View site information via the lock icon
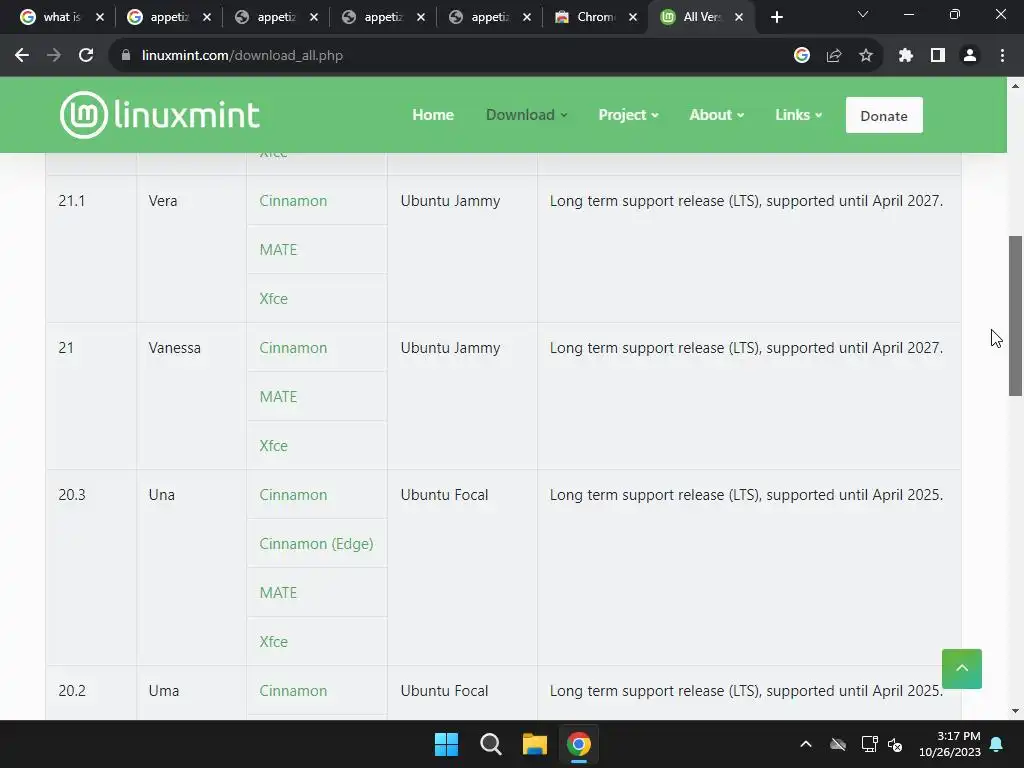This screenshot has height=768, width=1024. (126, 56)
